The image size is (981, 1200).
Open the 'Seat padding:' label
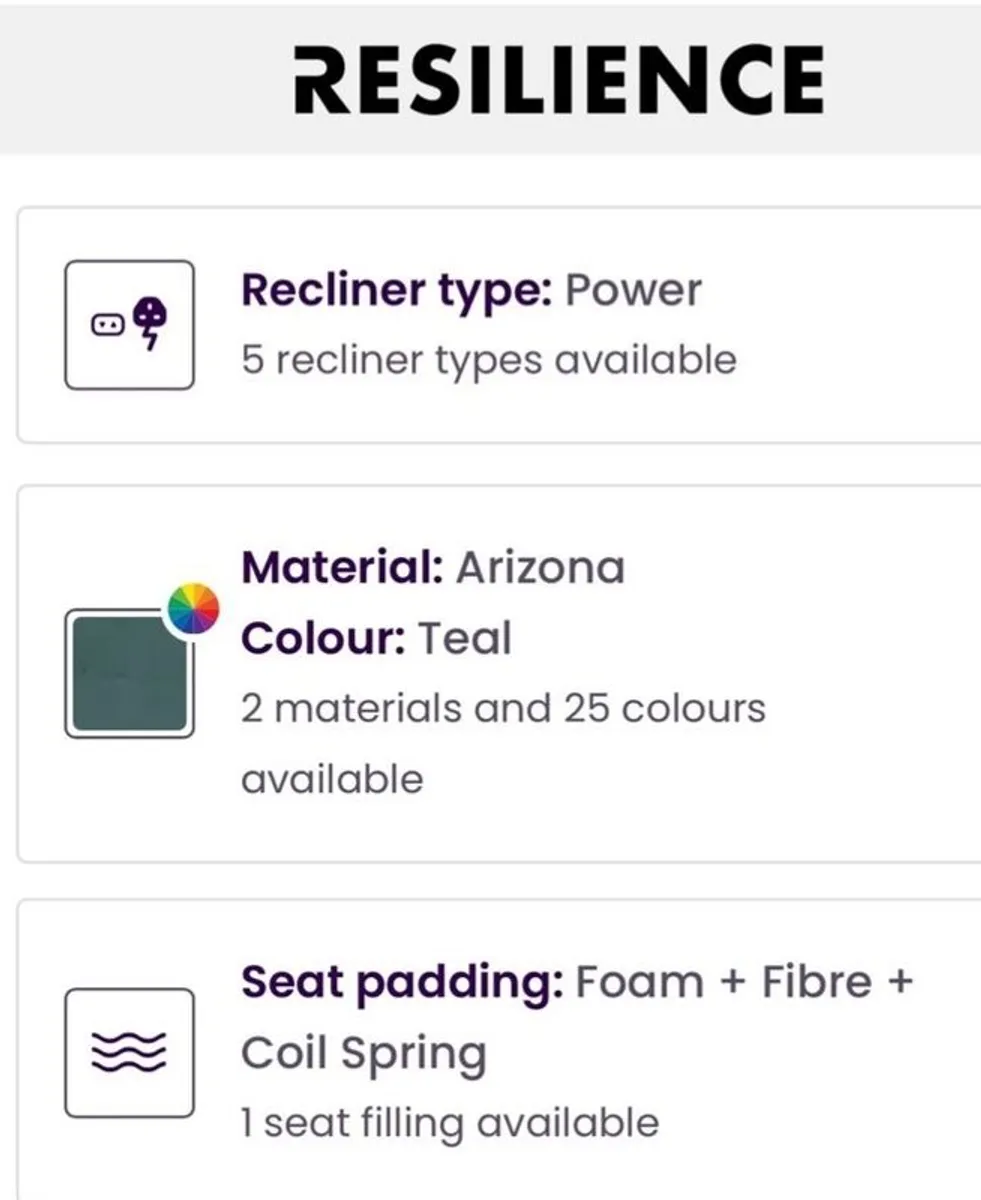(402, 982)
